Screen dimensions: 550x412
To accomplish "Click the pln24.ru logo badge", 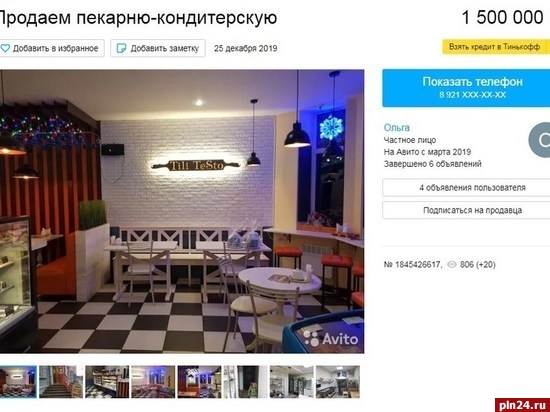I will click(522, 405).
